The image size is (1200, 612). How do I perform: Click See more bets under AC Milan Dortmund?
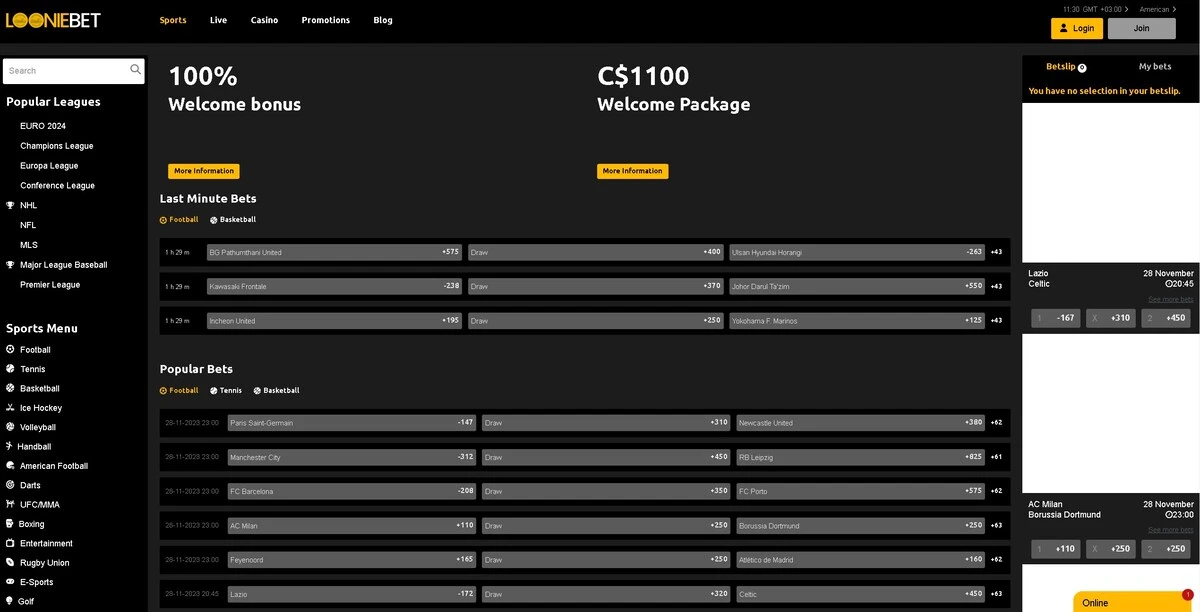tap(1170, 530)
